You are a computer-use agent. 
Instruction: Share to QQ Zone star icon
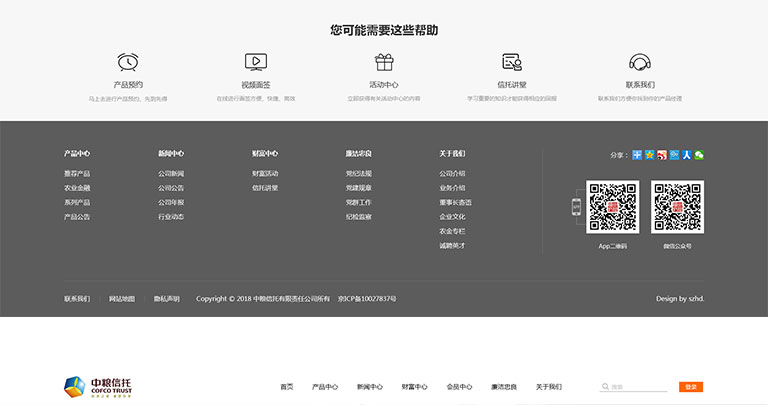click(650, 155)
